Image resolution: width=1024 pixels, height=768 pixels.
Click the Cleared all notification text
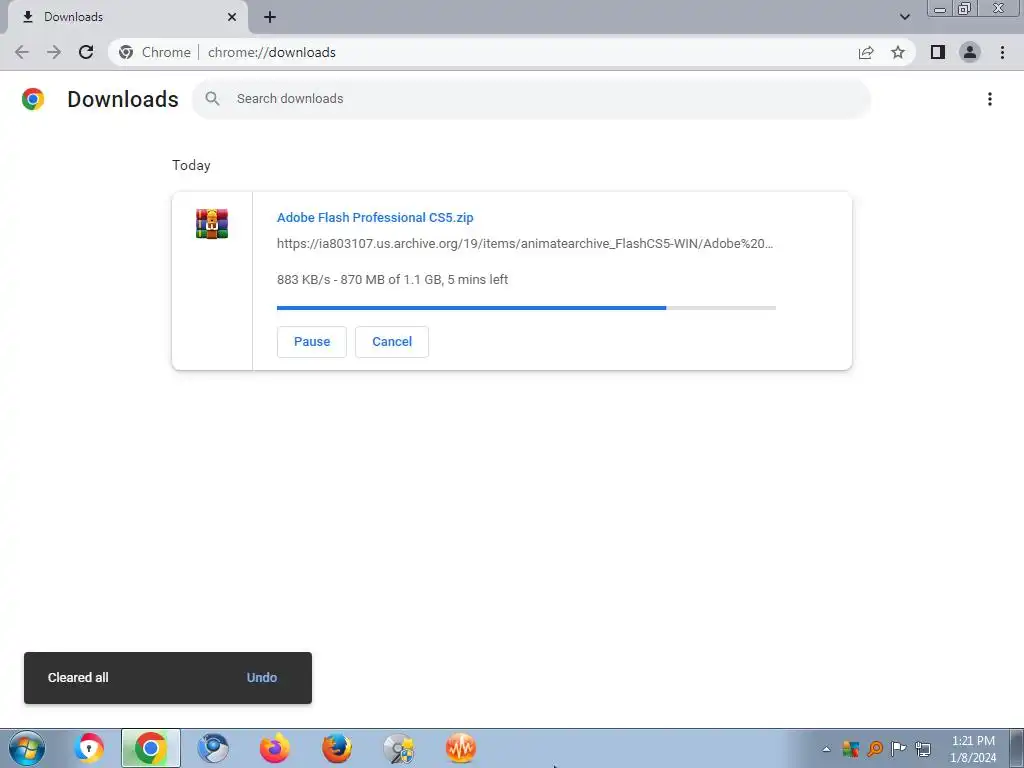tap(78, 677)
